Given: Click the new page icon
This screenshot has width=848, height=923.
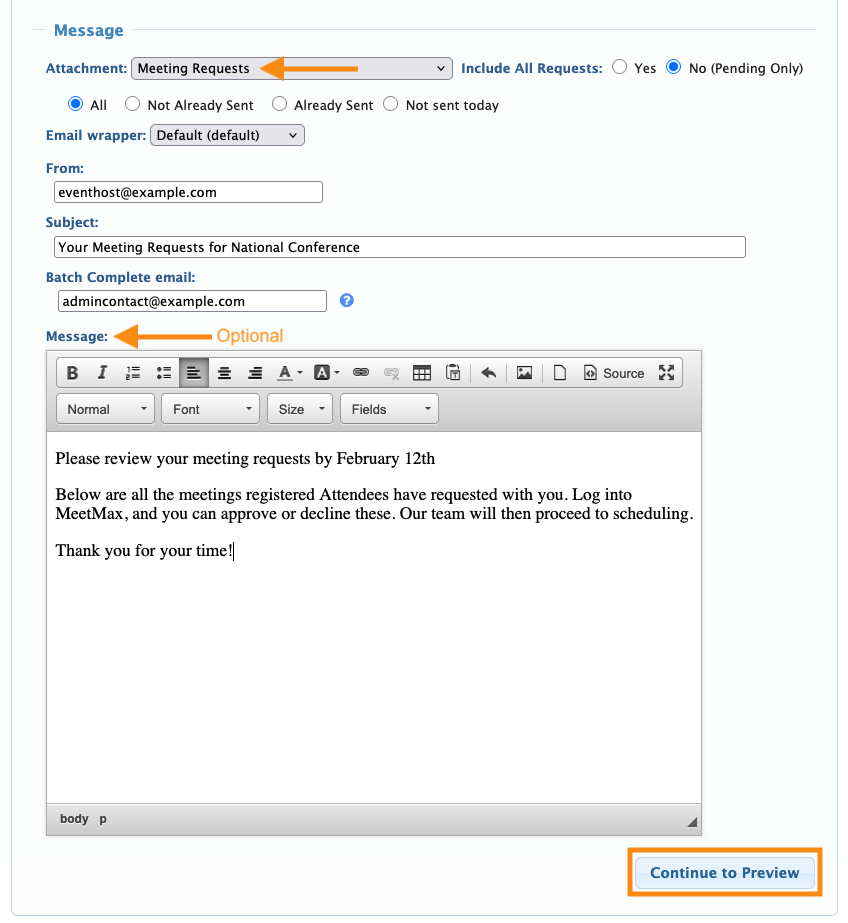Looking at the screenshot, I should pyautogui.click(x=560, y=373).
